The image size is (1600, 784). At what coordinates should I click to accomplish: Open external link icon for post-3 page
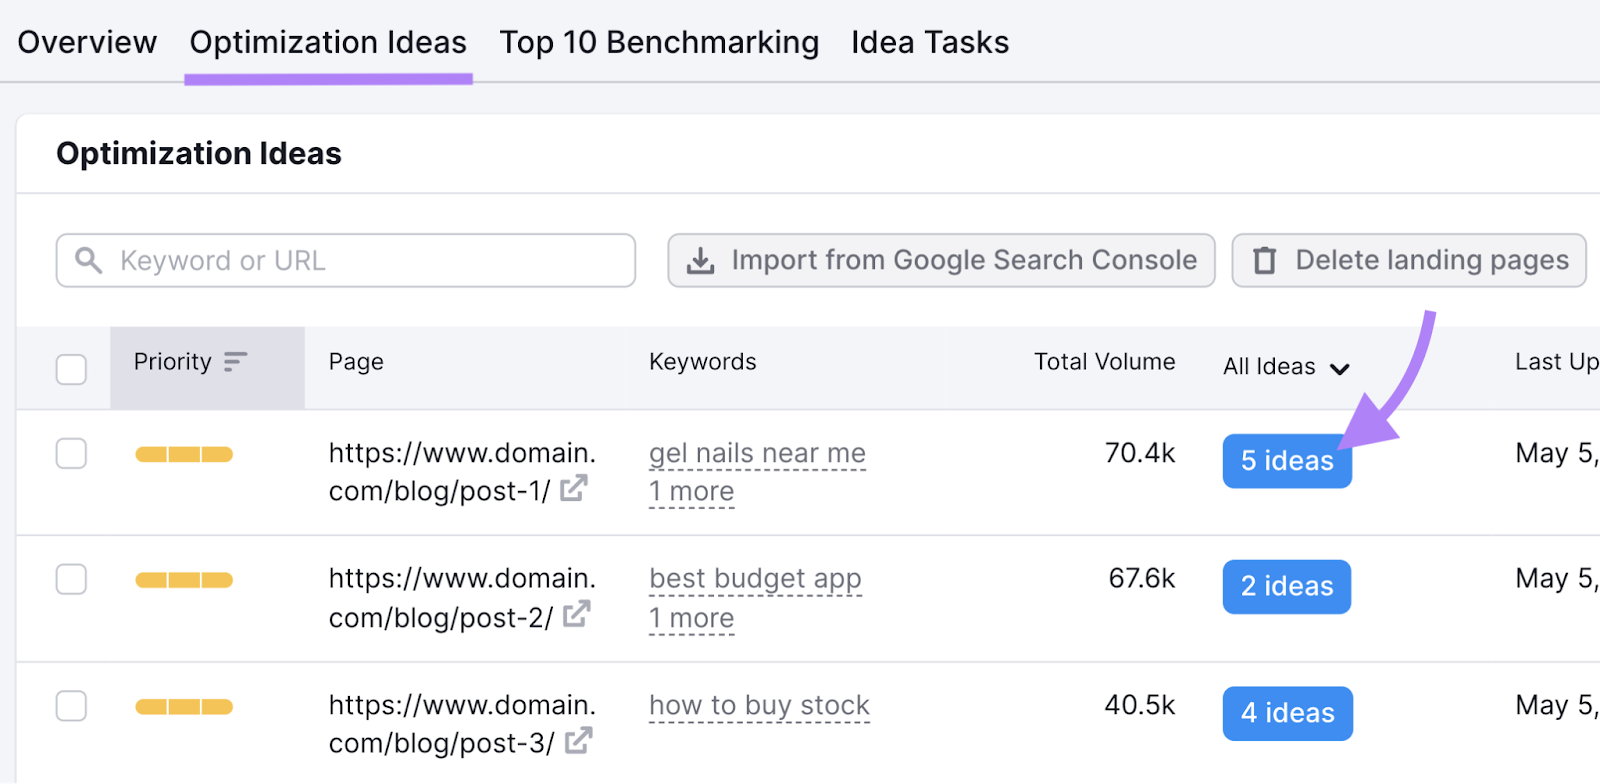pos(578,741)
